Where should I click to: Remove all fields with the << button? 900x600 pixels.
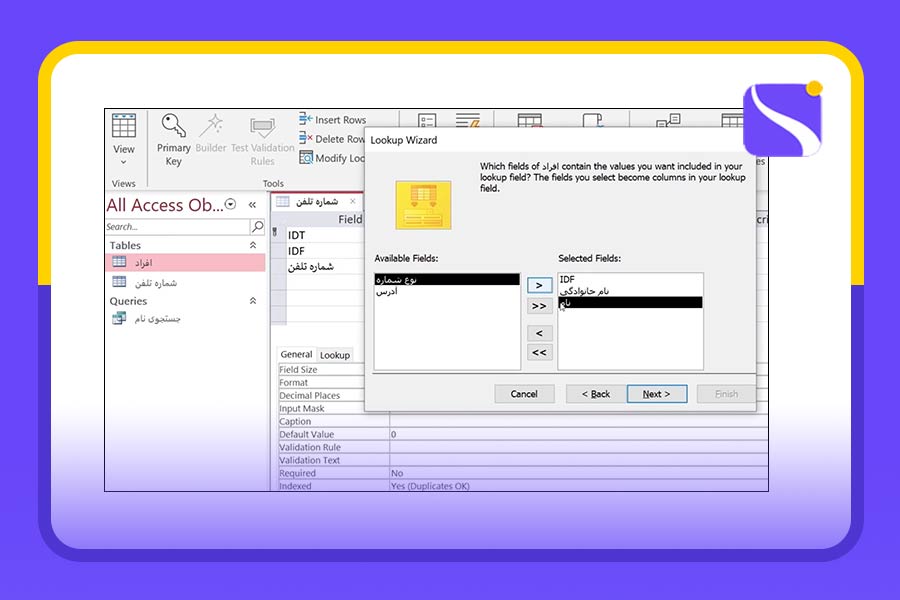click(540, 353)
